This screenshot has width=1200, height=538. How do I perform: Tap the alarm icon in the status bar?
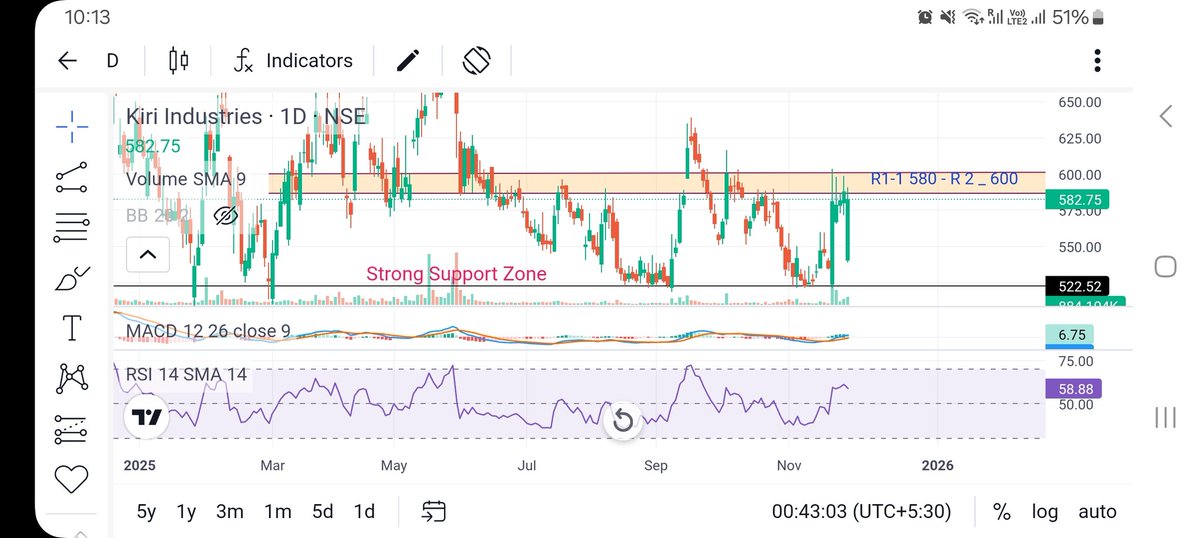(x=925, y=17)
